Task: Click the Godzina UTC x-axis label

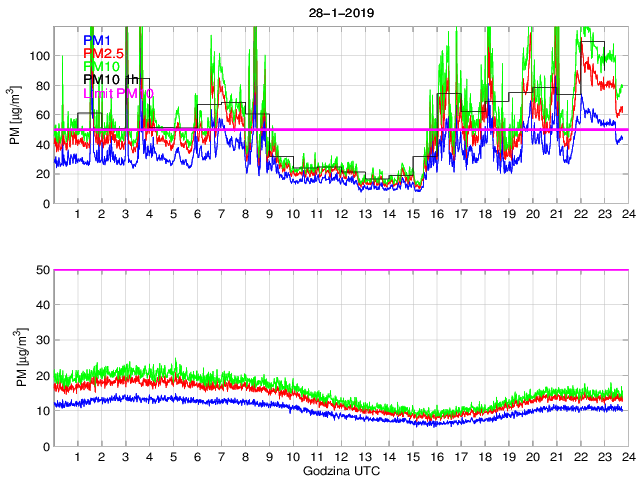Action: coord(340,470)
